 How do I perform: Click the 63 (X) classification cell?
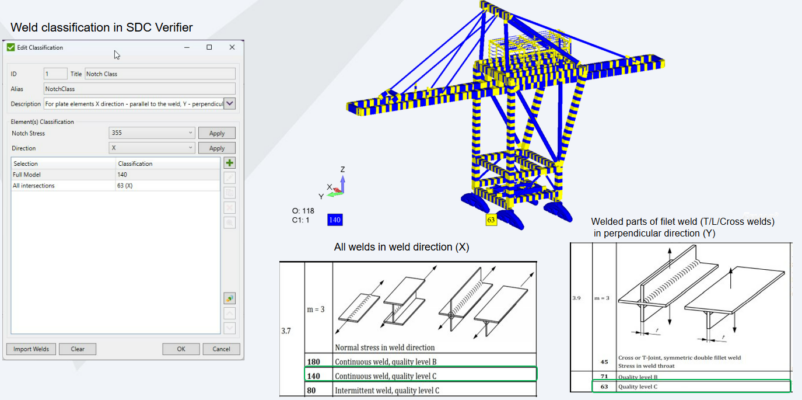pyautogui.click(x=168, y=186)
